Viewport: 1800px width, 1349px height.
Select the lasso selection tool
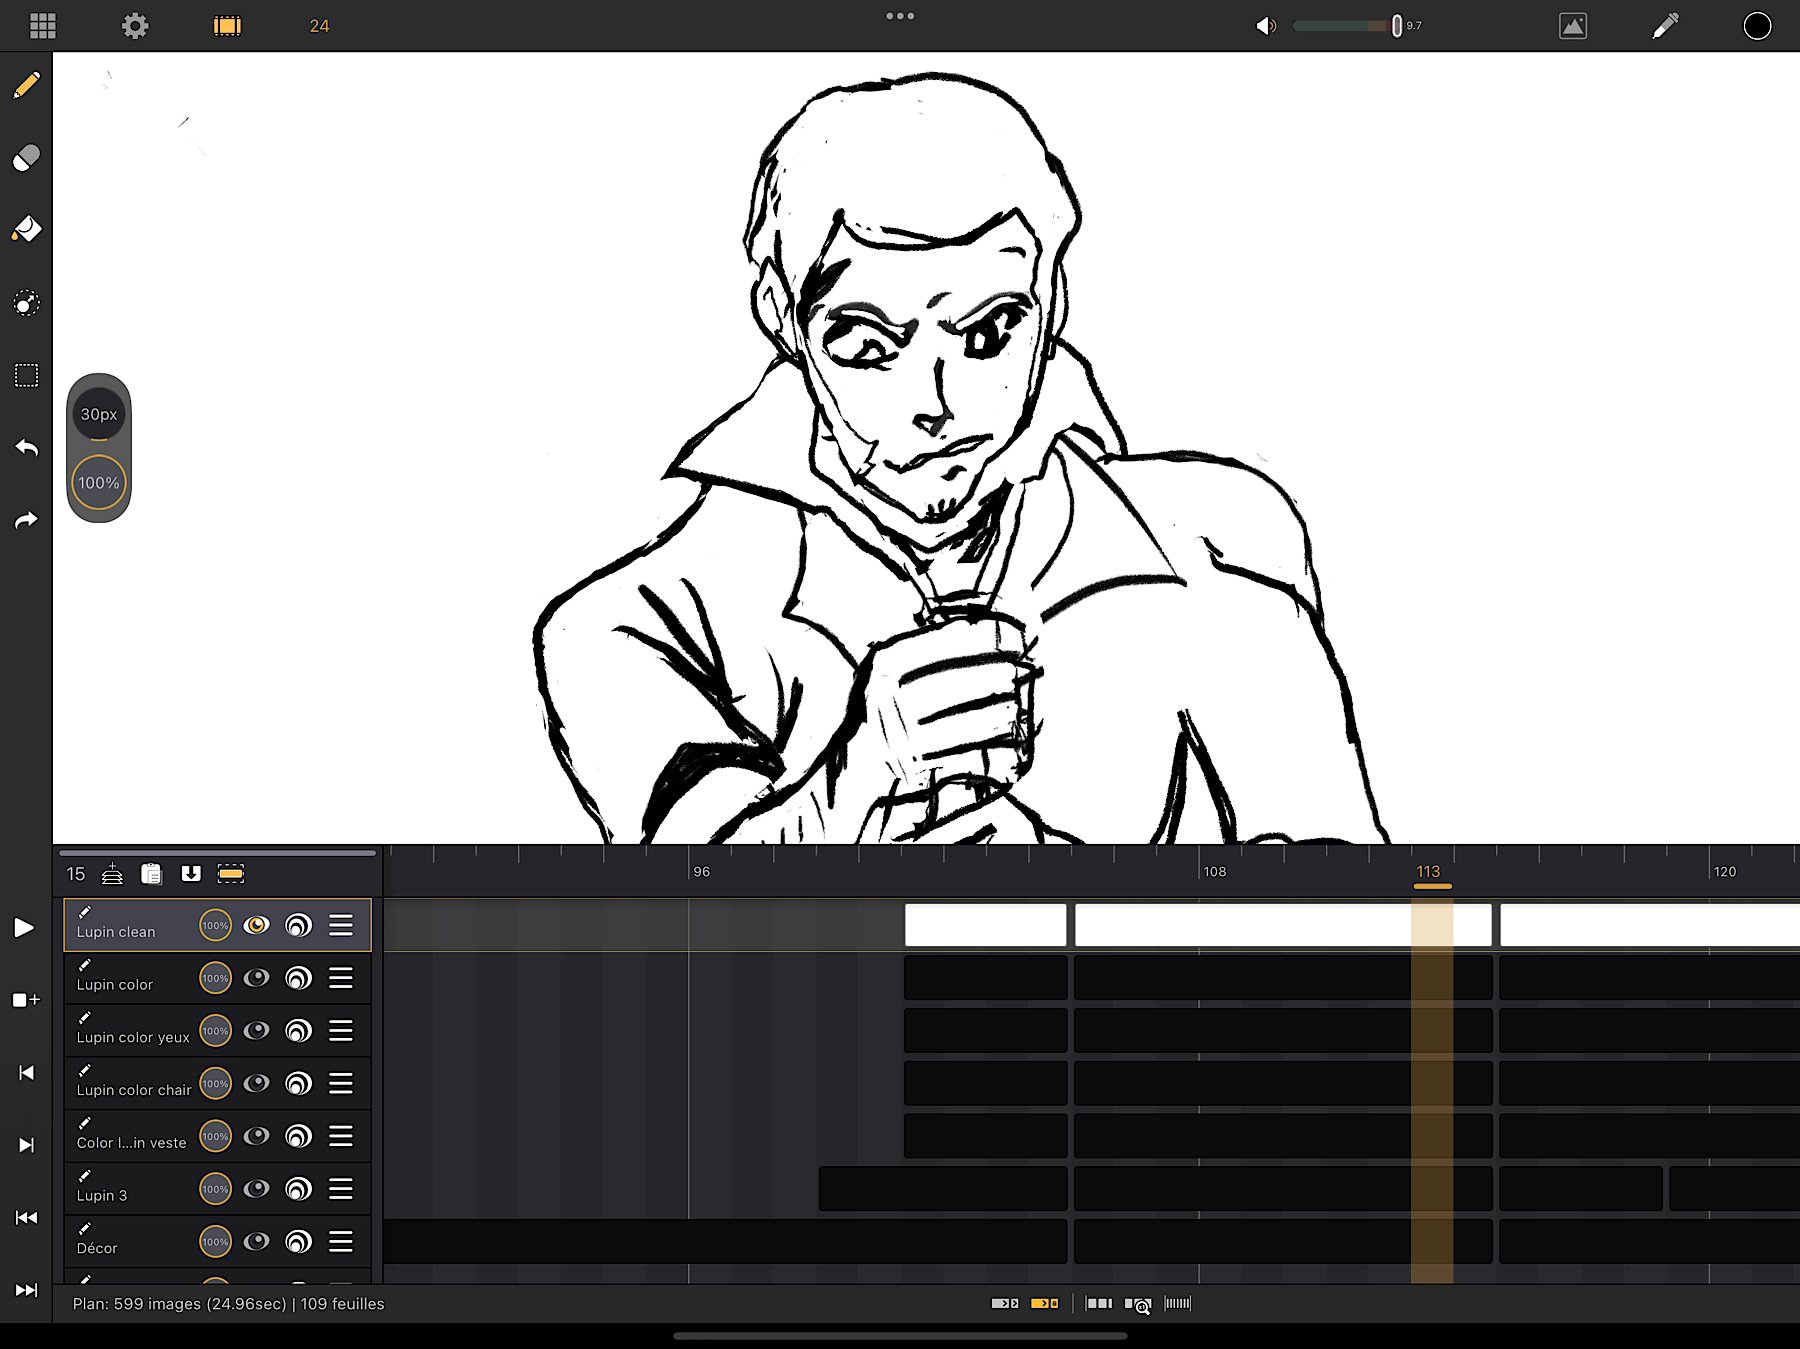click(27, 303)
